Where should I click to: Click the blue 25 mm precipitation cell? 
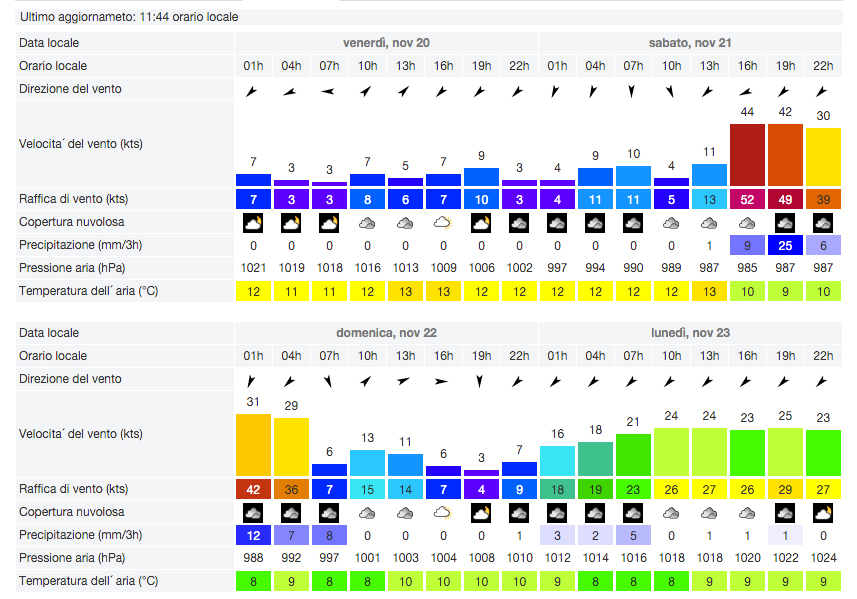tap(785, 246)
